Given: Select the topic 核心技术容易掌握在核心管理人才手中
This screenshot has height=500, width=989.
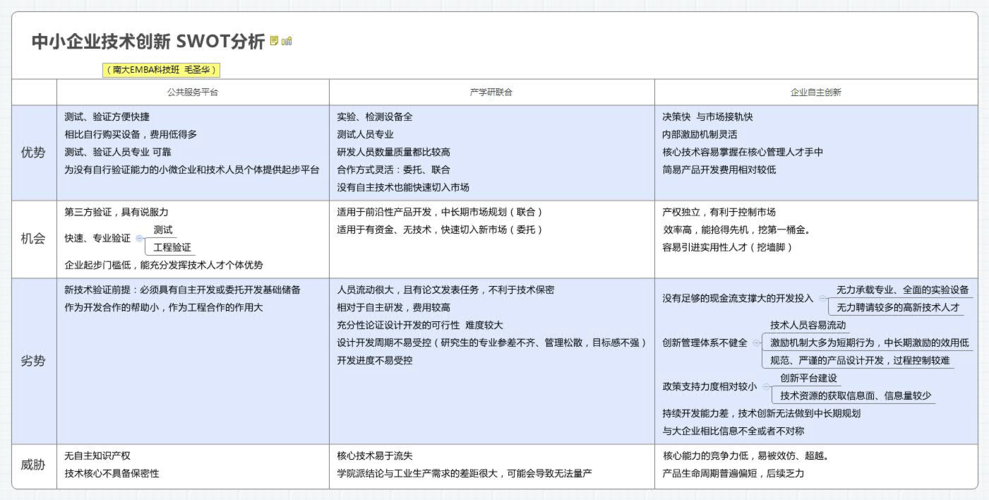Looking at the screenshot, I should coord(742,152).
